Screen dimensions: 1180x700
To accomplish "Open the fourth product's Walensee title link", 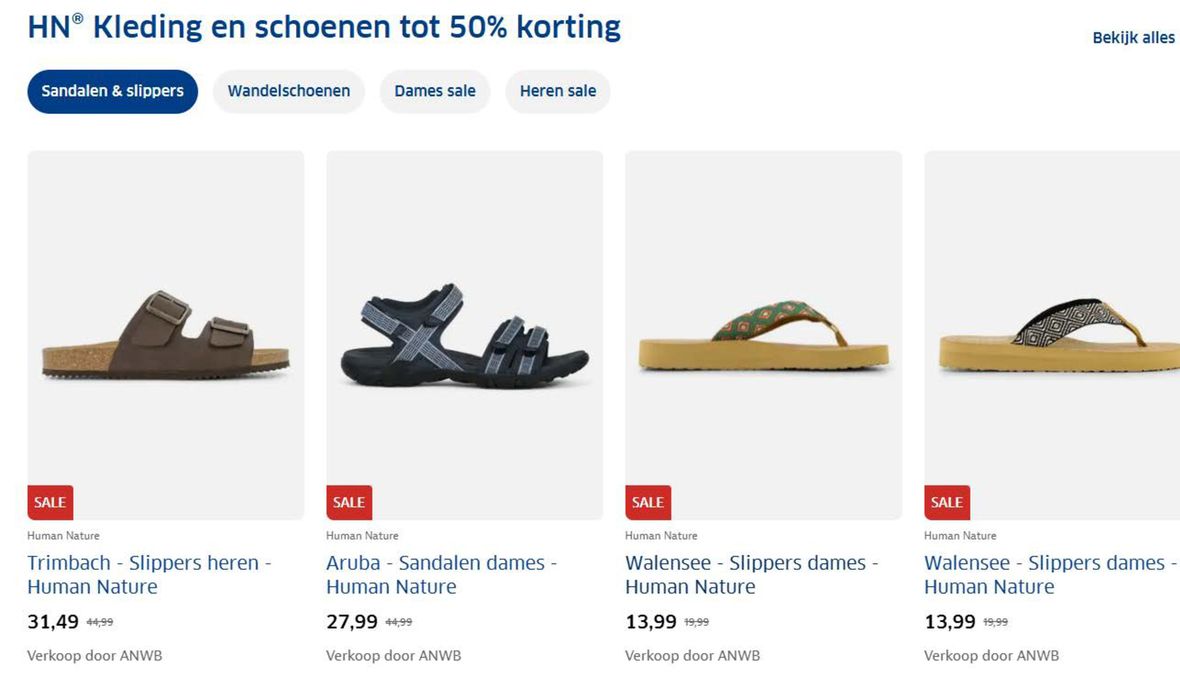I will click(x=1051, y=575).
